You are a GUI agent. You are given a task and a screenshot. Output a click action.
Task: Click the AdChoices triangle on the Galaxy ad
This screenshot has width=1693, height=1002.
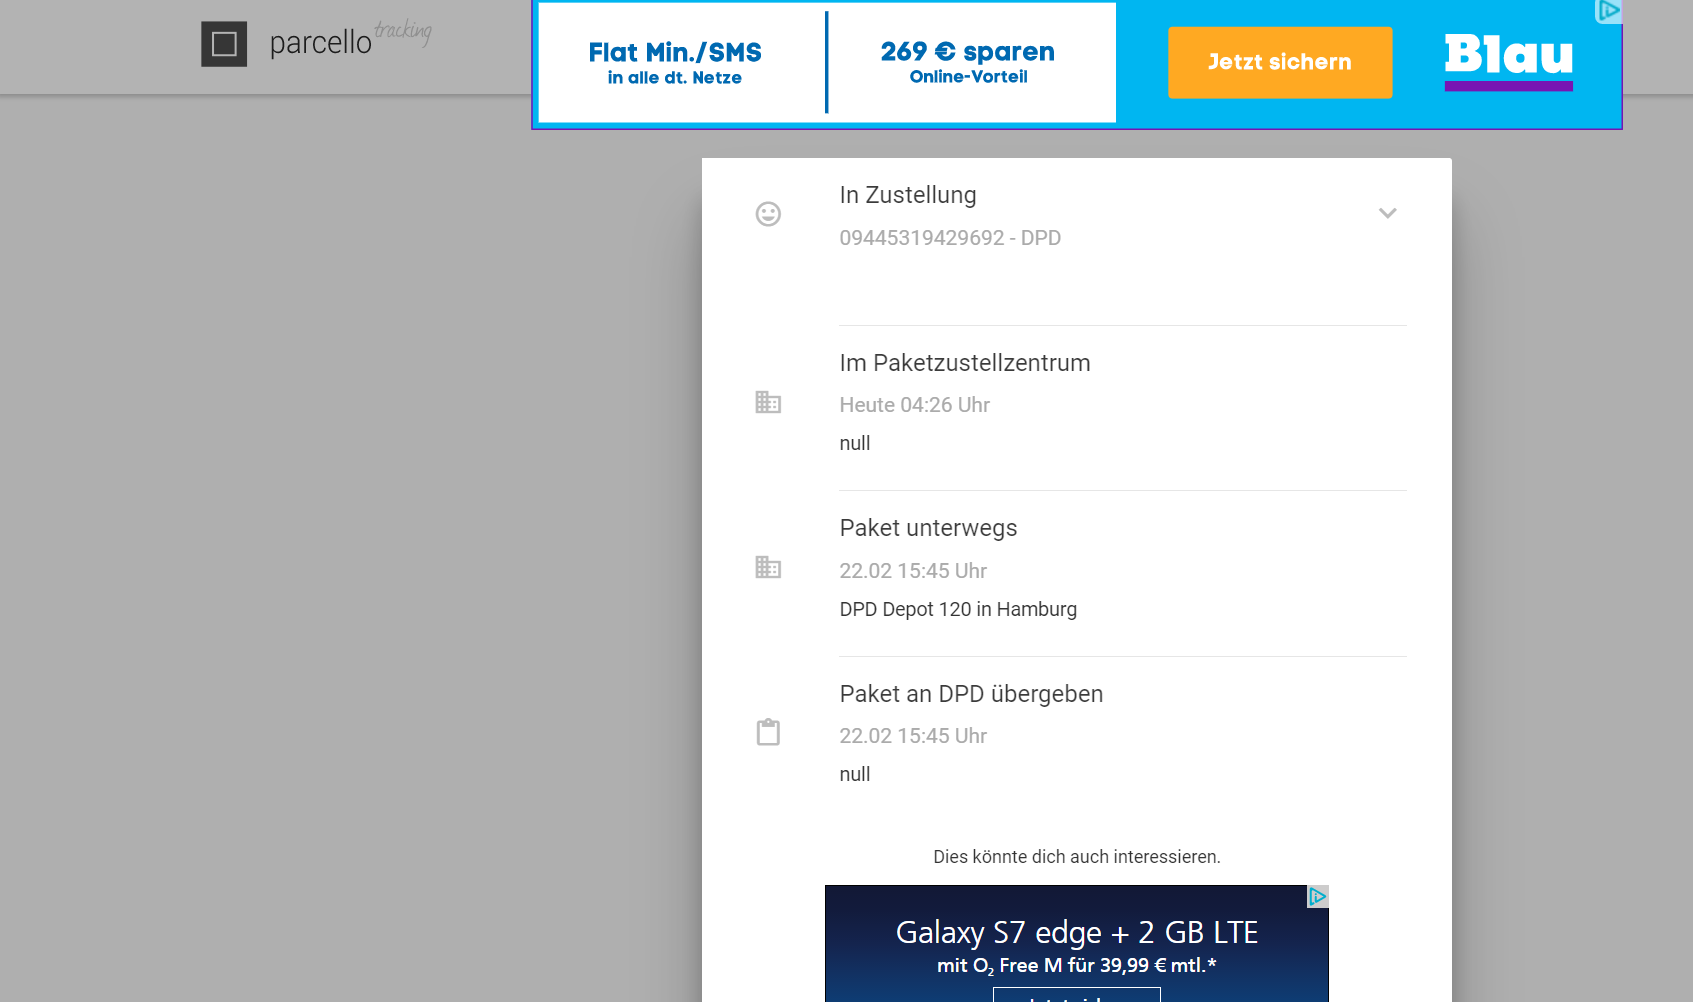1318,897
